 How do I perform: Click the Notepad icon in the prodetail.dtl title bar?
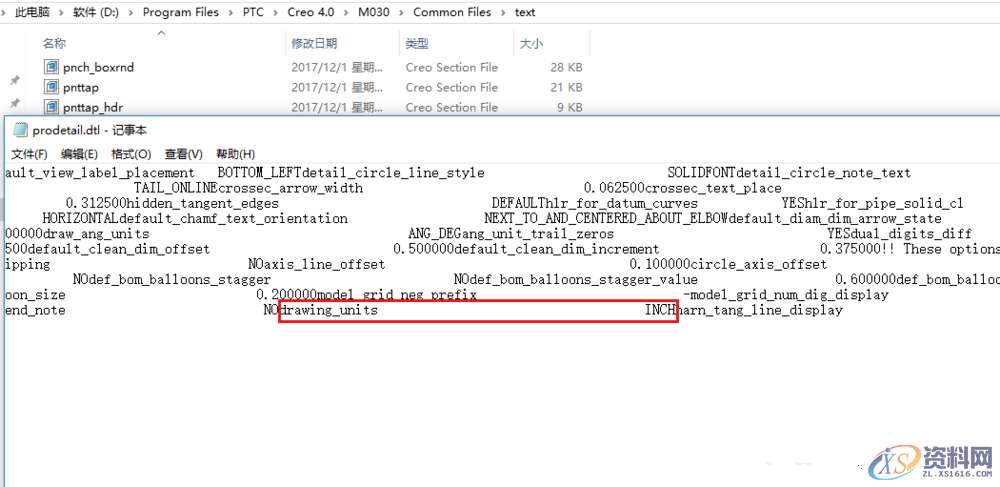point(19,130)
